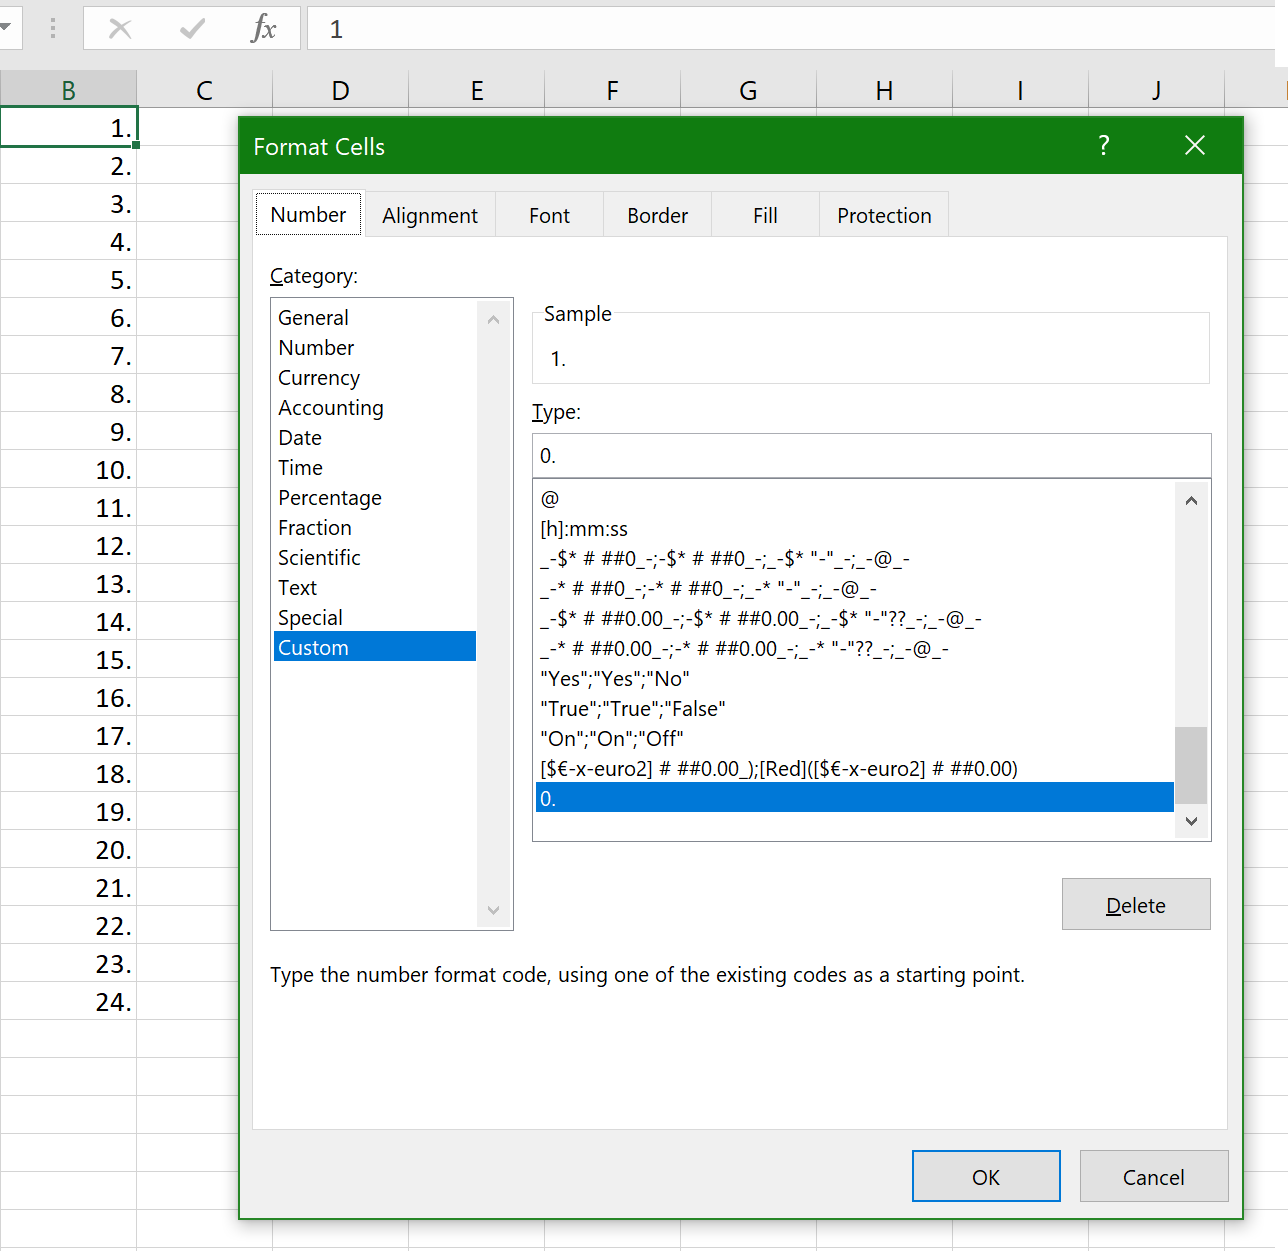
Task: Open the Insert Function fx icon
Action: point(263,28)
